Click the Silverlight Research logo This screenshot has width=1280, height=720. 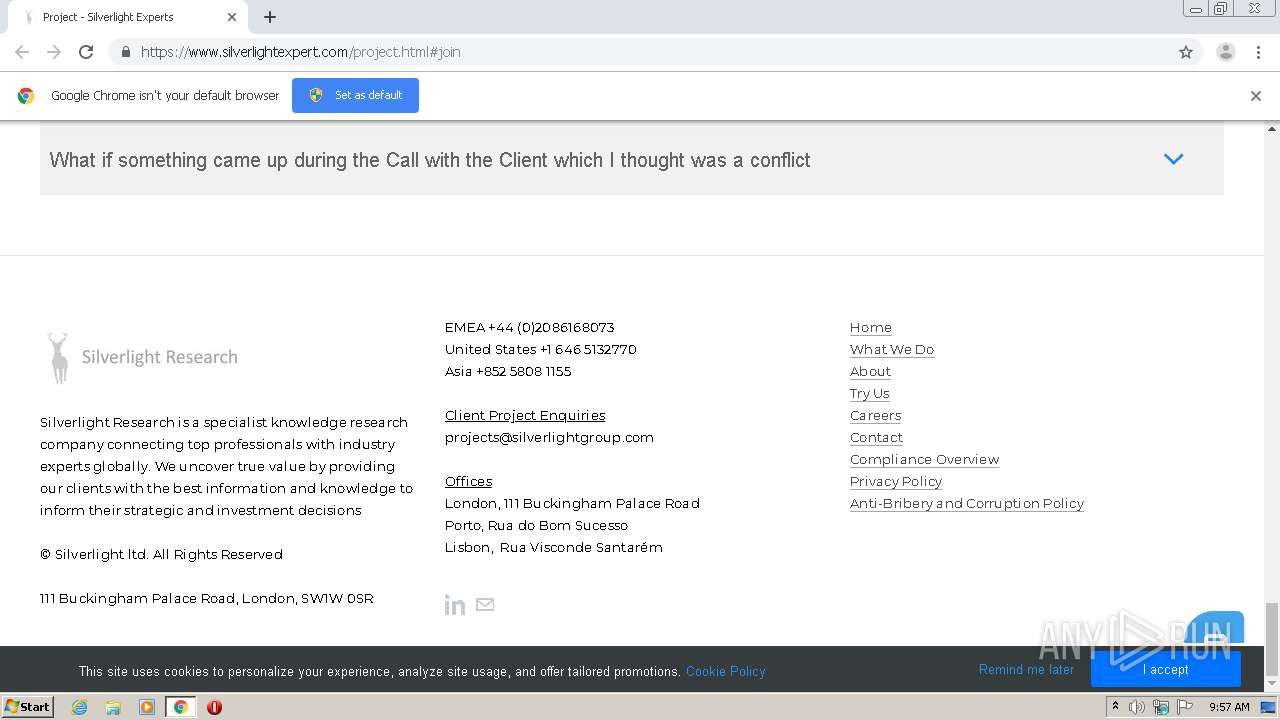click(x=142, y=357)
